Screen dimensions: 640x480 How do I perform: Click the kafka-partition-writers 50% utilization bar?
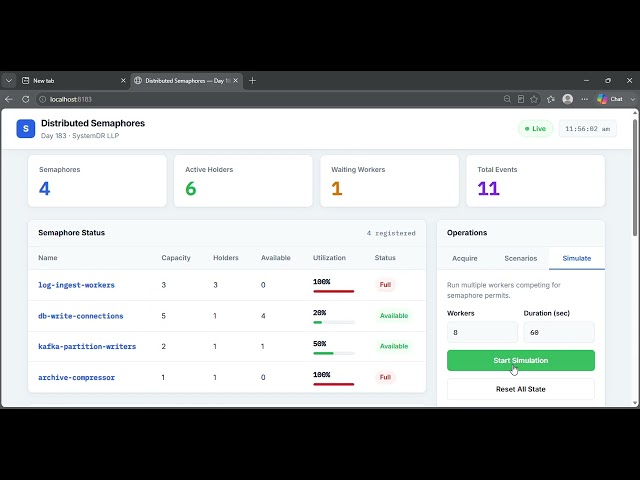click(333, 353)
